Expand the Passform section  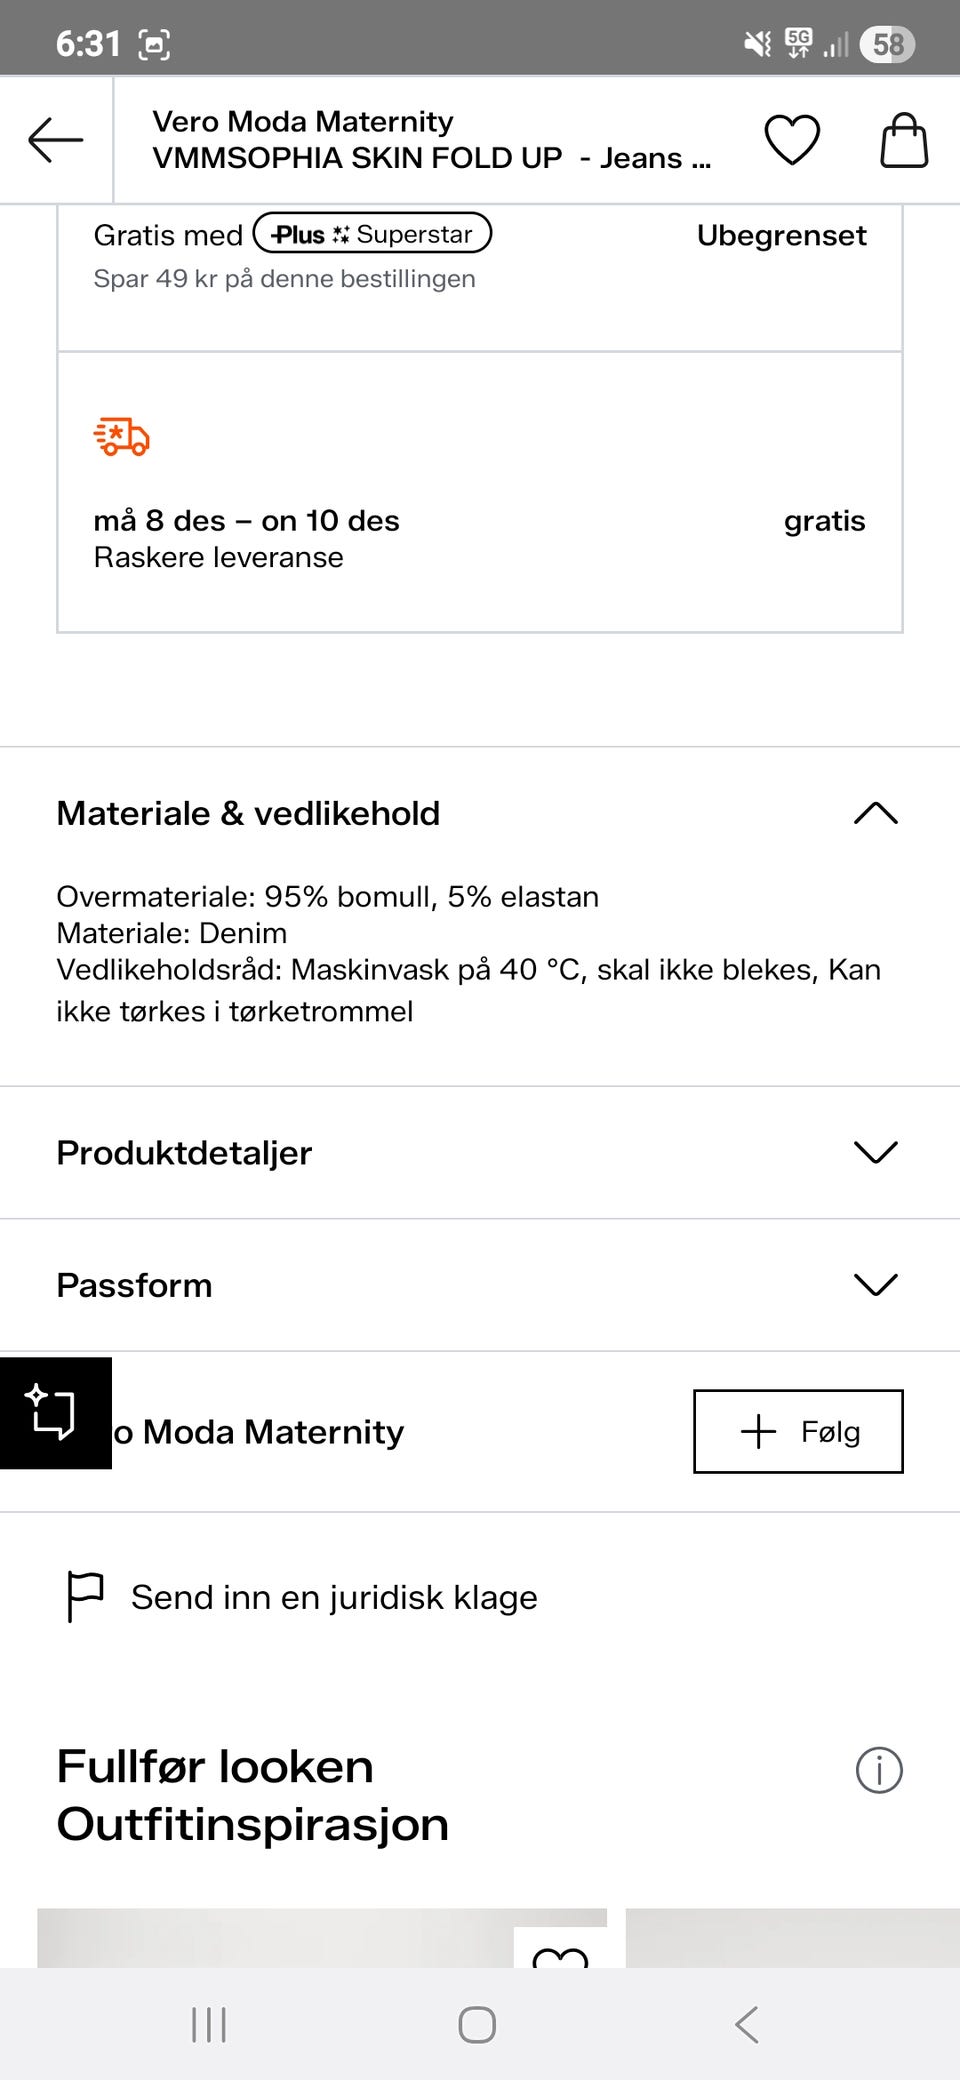pos(876,1284)
